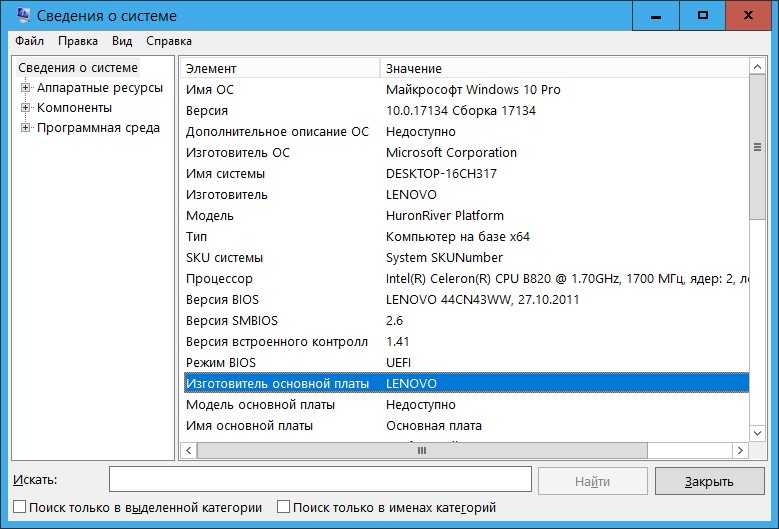Image resolution: width=779 pixels, height=529 pixels.
Task: Click the UEFI value
Action: coord(398,363)
